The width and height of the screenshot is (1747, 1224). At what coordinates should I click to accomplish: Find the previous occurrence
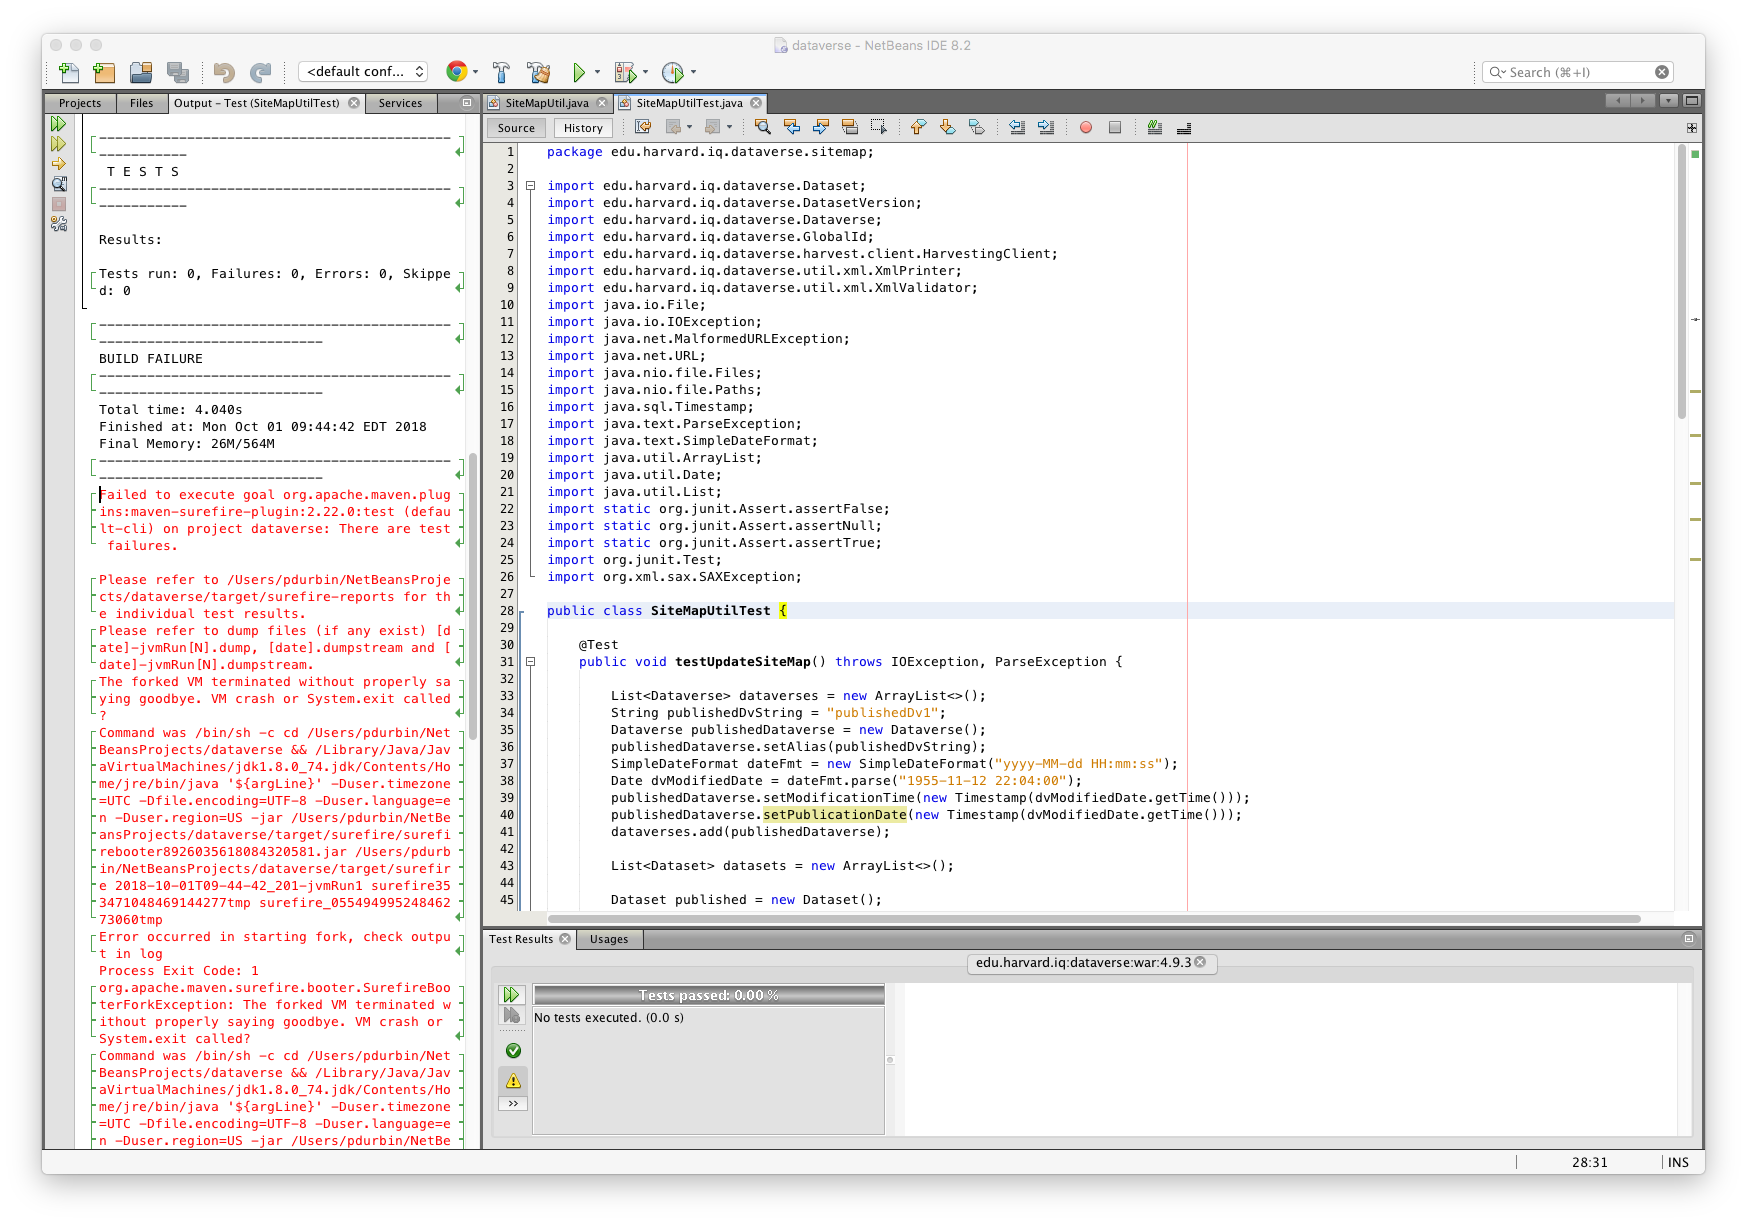click(792, 127)
